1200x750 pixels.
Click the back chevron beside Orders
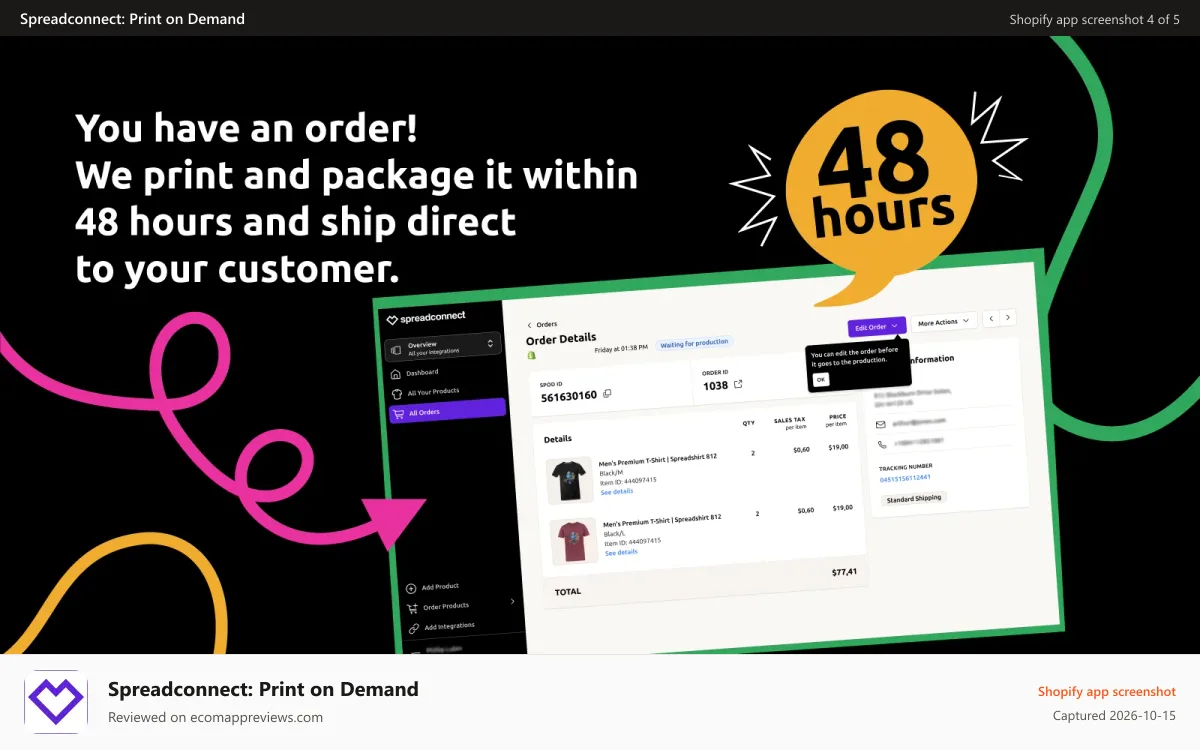tap(530, 325)
